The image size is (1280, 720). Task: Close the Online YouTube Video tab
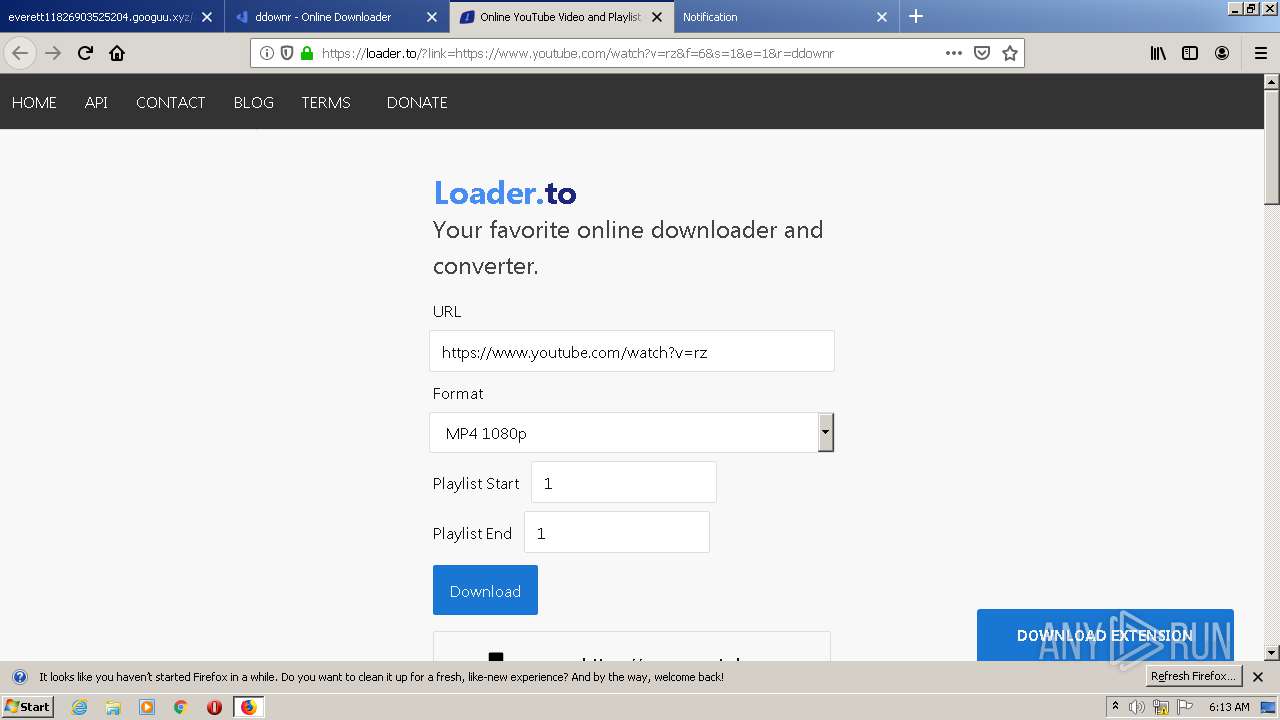click(x=657, y=17)
